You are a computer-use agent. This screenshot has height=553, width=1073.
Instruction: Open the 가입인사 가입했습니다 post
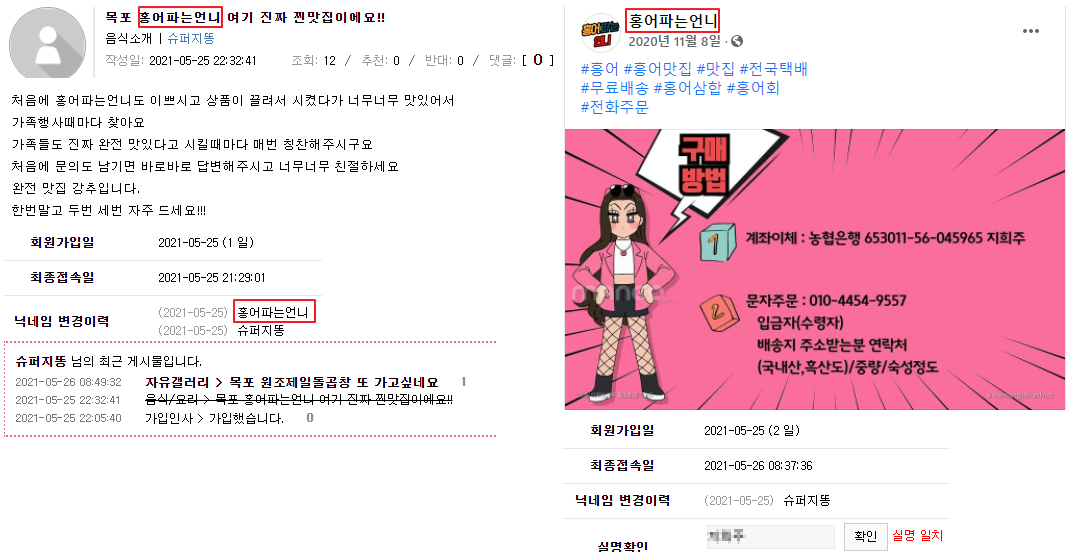click(x=214, y=417)
